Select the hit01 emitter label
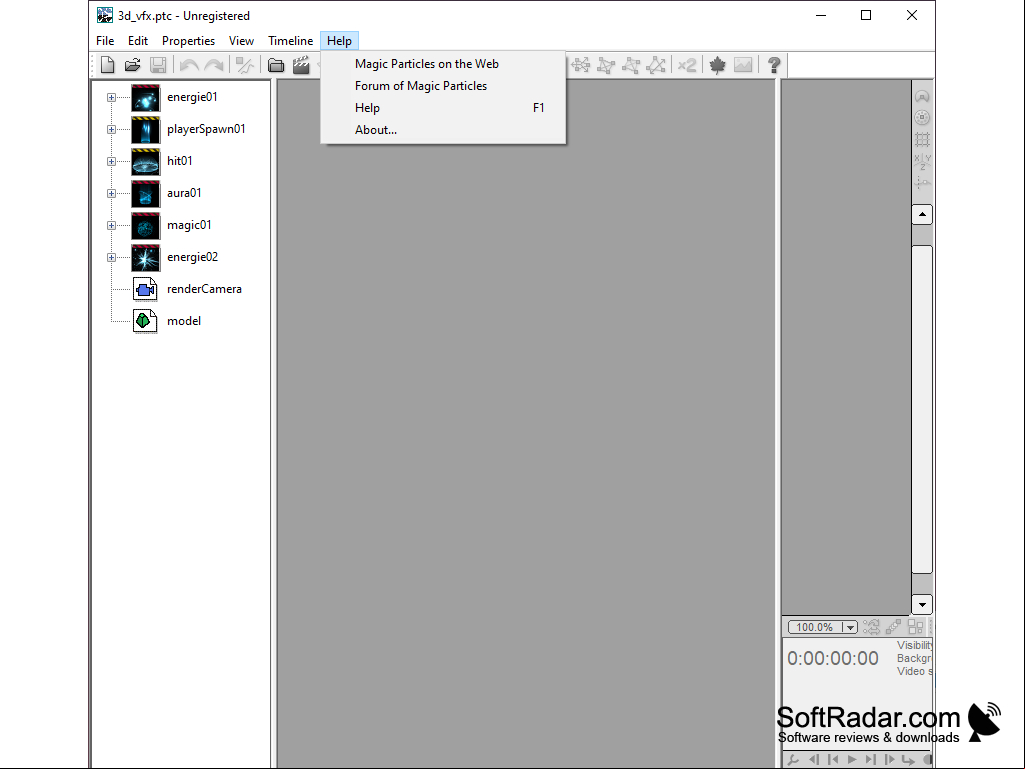The image size is (1025, 769). pyautogui.click(x=180, y=161)
